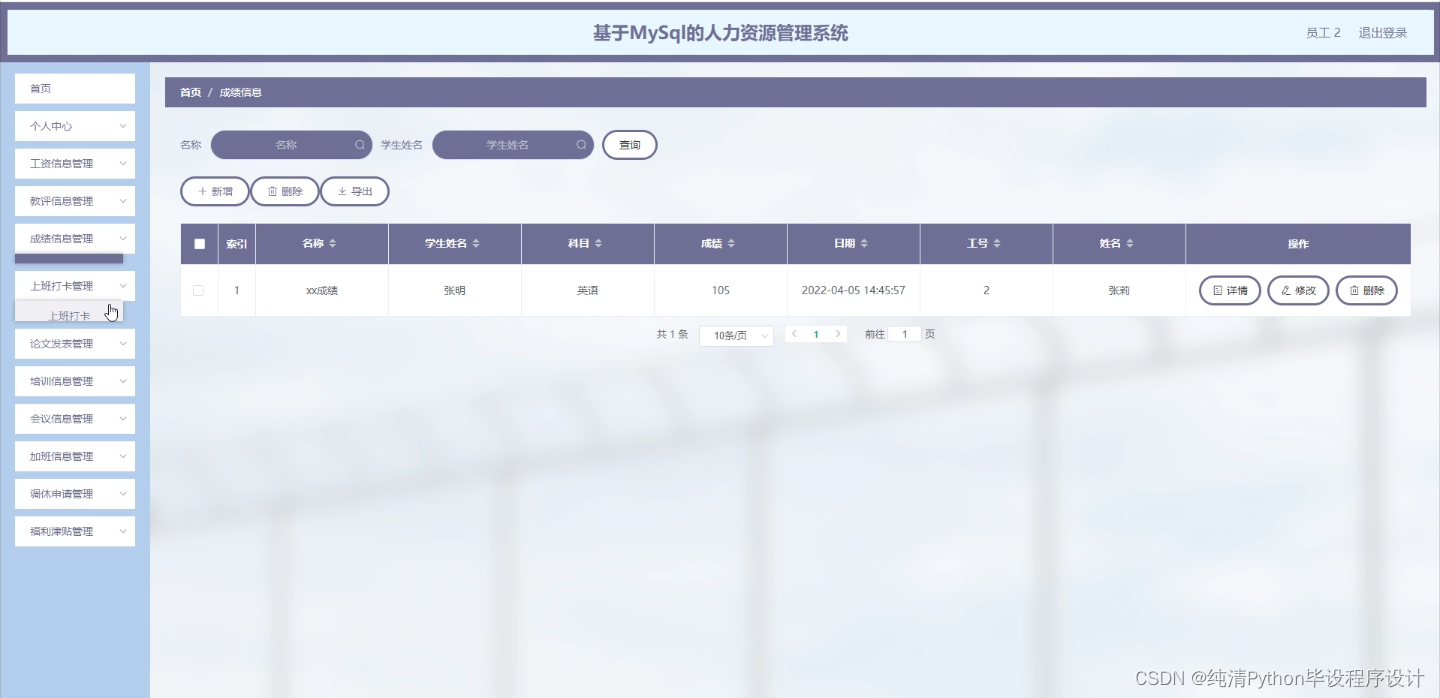Viewport: 1440px width, 698px height.
Task: Click the 张莉 name cell
Action: click(1119, 291)
